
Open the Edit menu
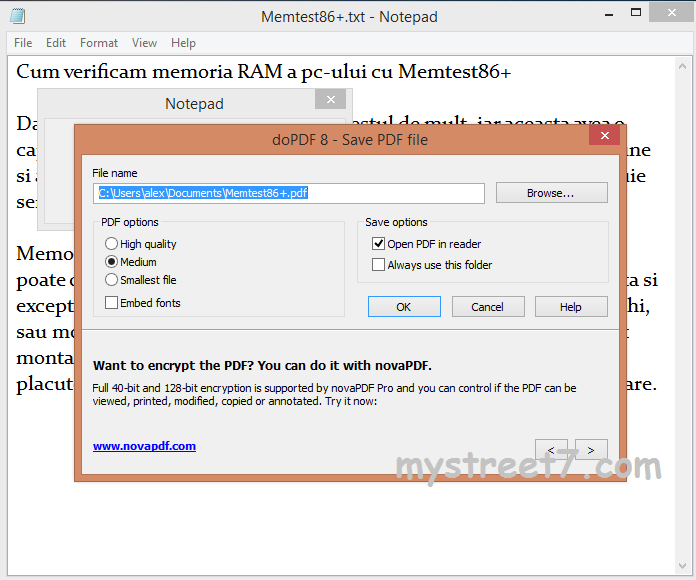point(56,43)
